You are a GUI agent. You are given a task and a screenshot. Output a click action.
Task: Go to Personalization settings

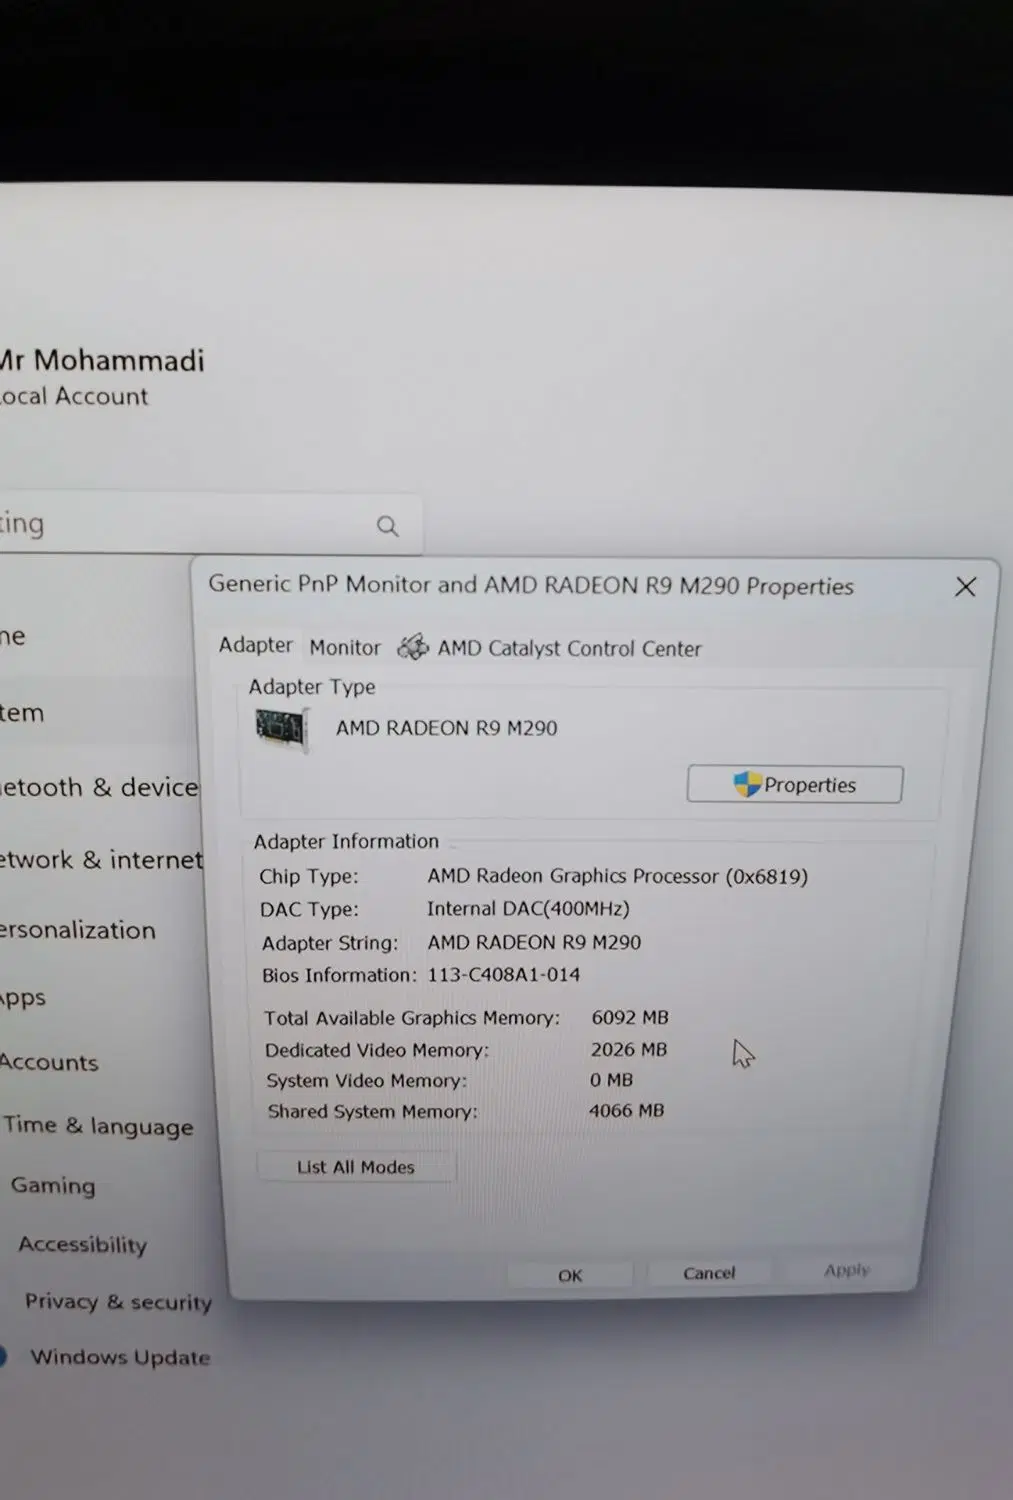tap(78, 930)
